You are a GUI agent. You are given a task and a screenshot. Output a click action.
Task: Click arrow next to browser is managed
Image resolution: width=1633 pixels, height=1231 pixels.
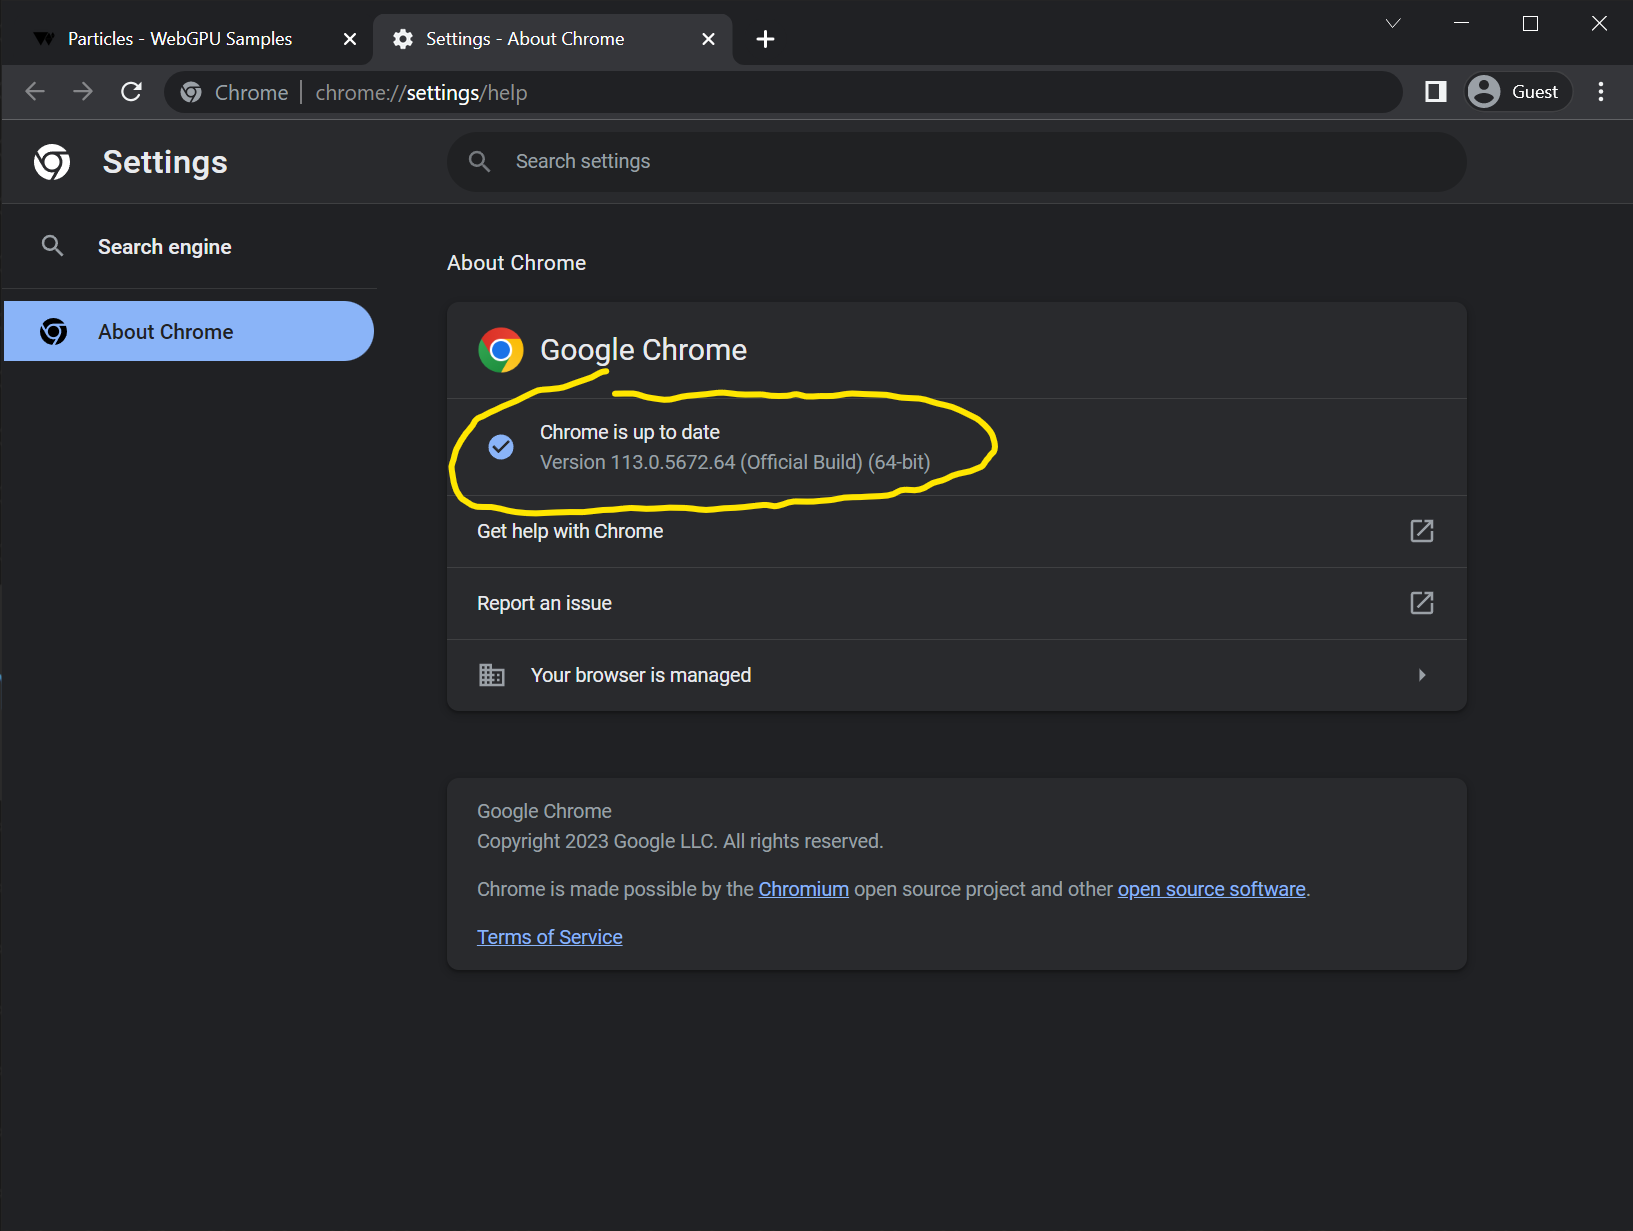1422,675
